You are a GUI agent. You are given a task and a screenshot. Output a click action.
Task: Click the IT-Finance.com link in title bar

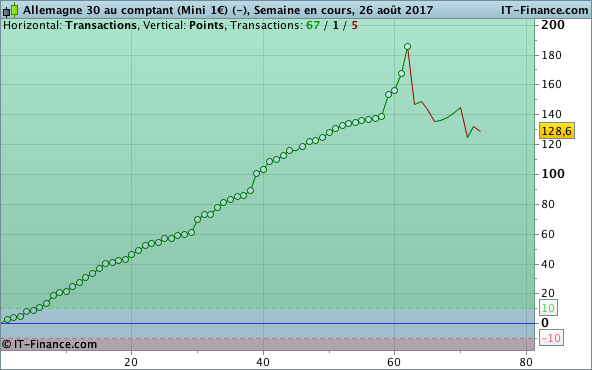pos(544,10)
